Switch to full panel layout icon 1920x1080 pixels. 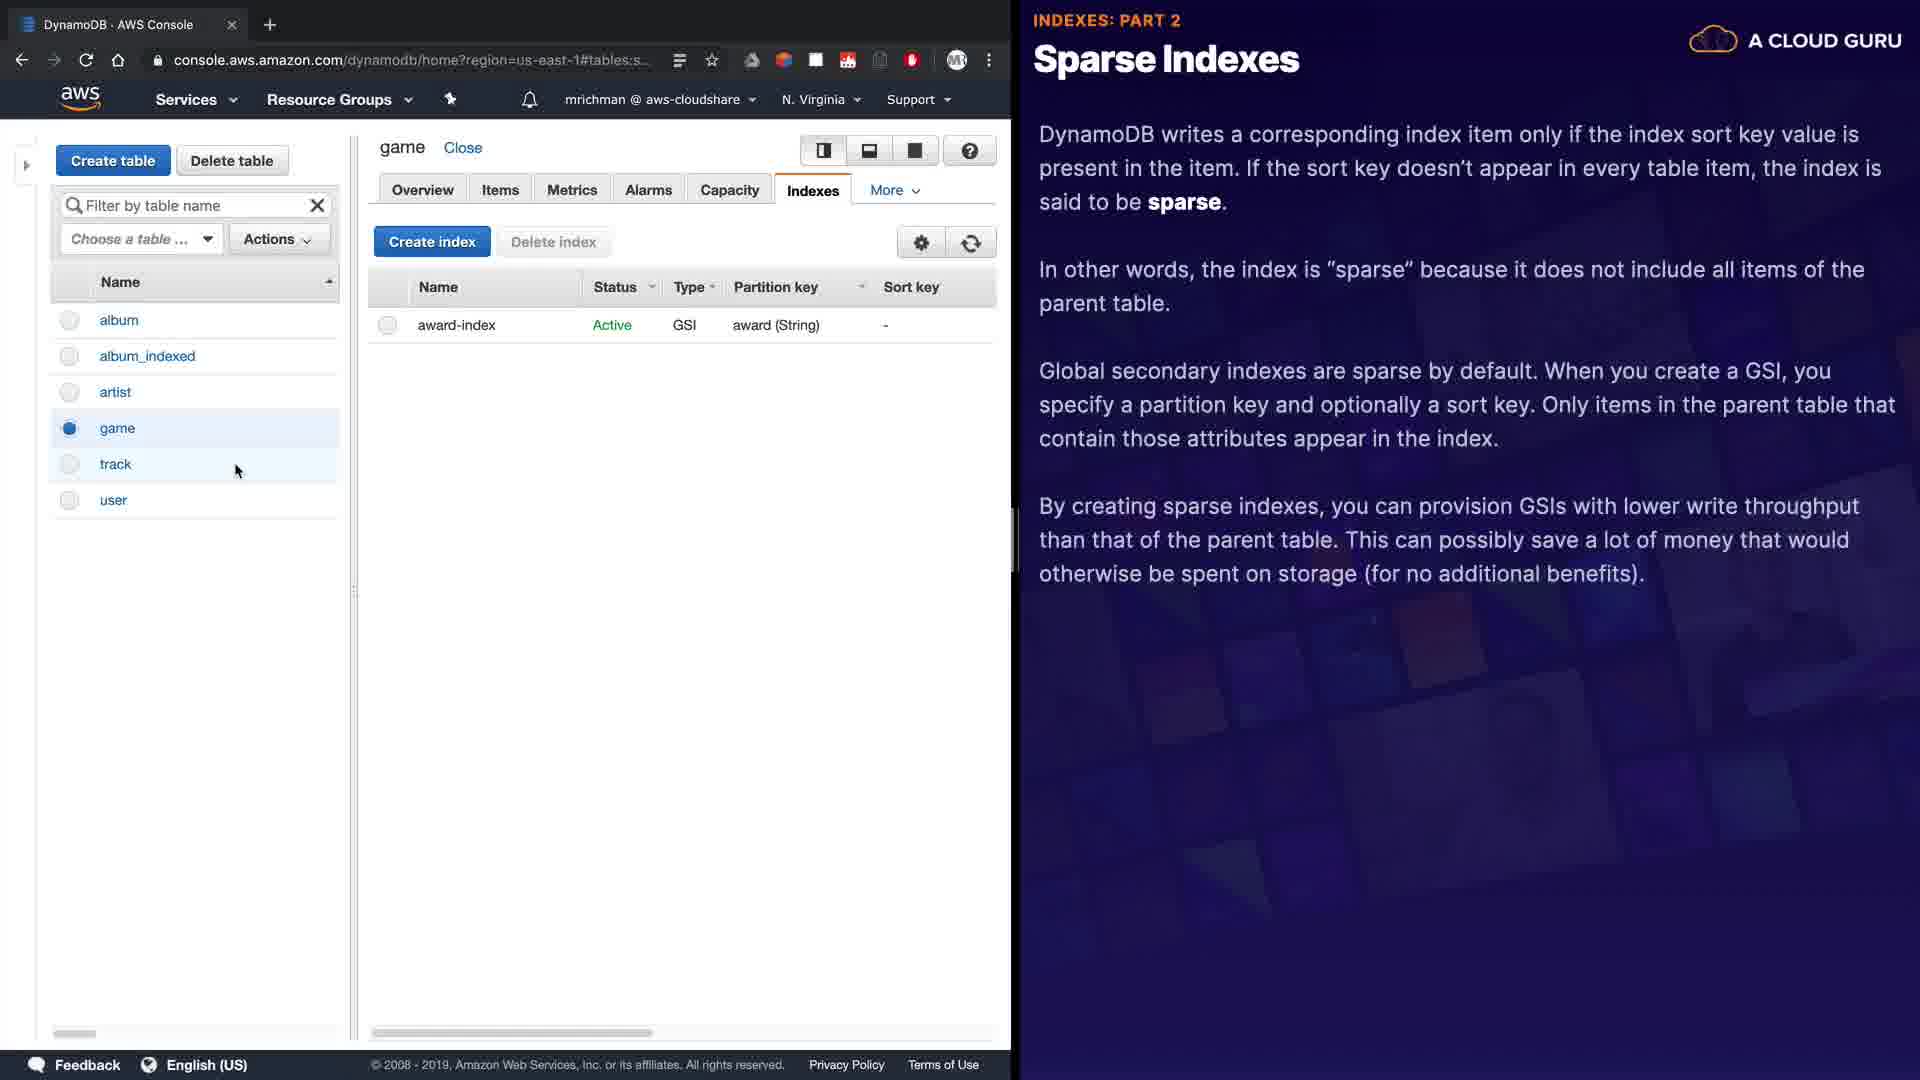tap(914, 151)
